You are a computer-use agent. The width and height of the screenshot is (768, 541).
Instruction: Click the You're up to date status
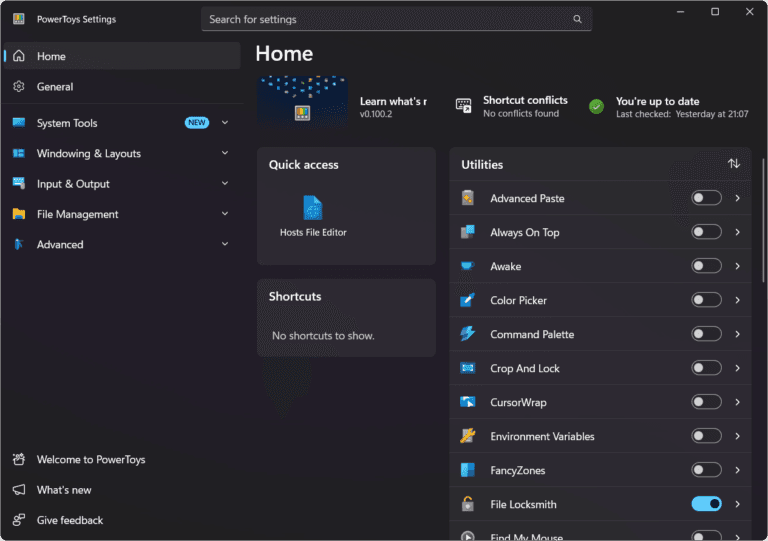click(x=669, y=106)
